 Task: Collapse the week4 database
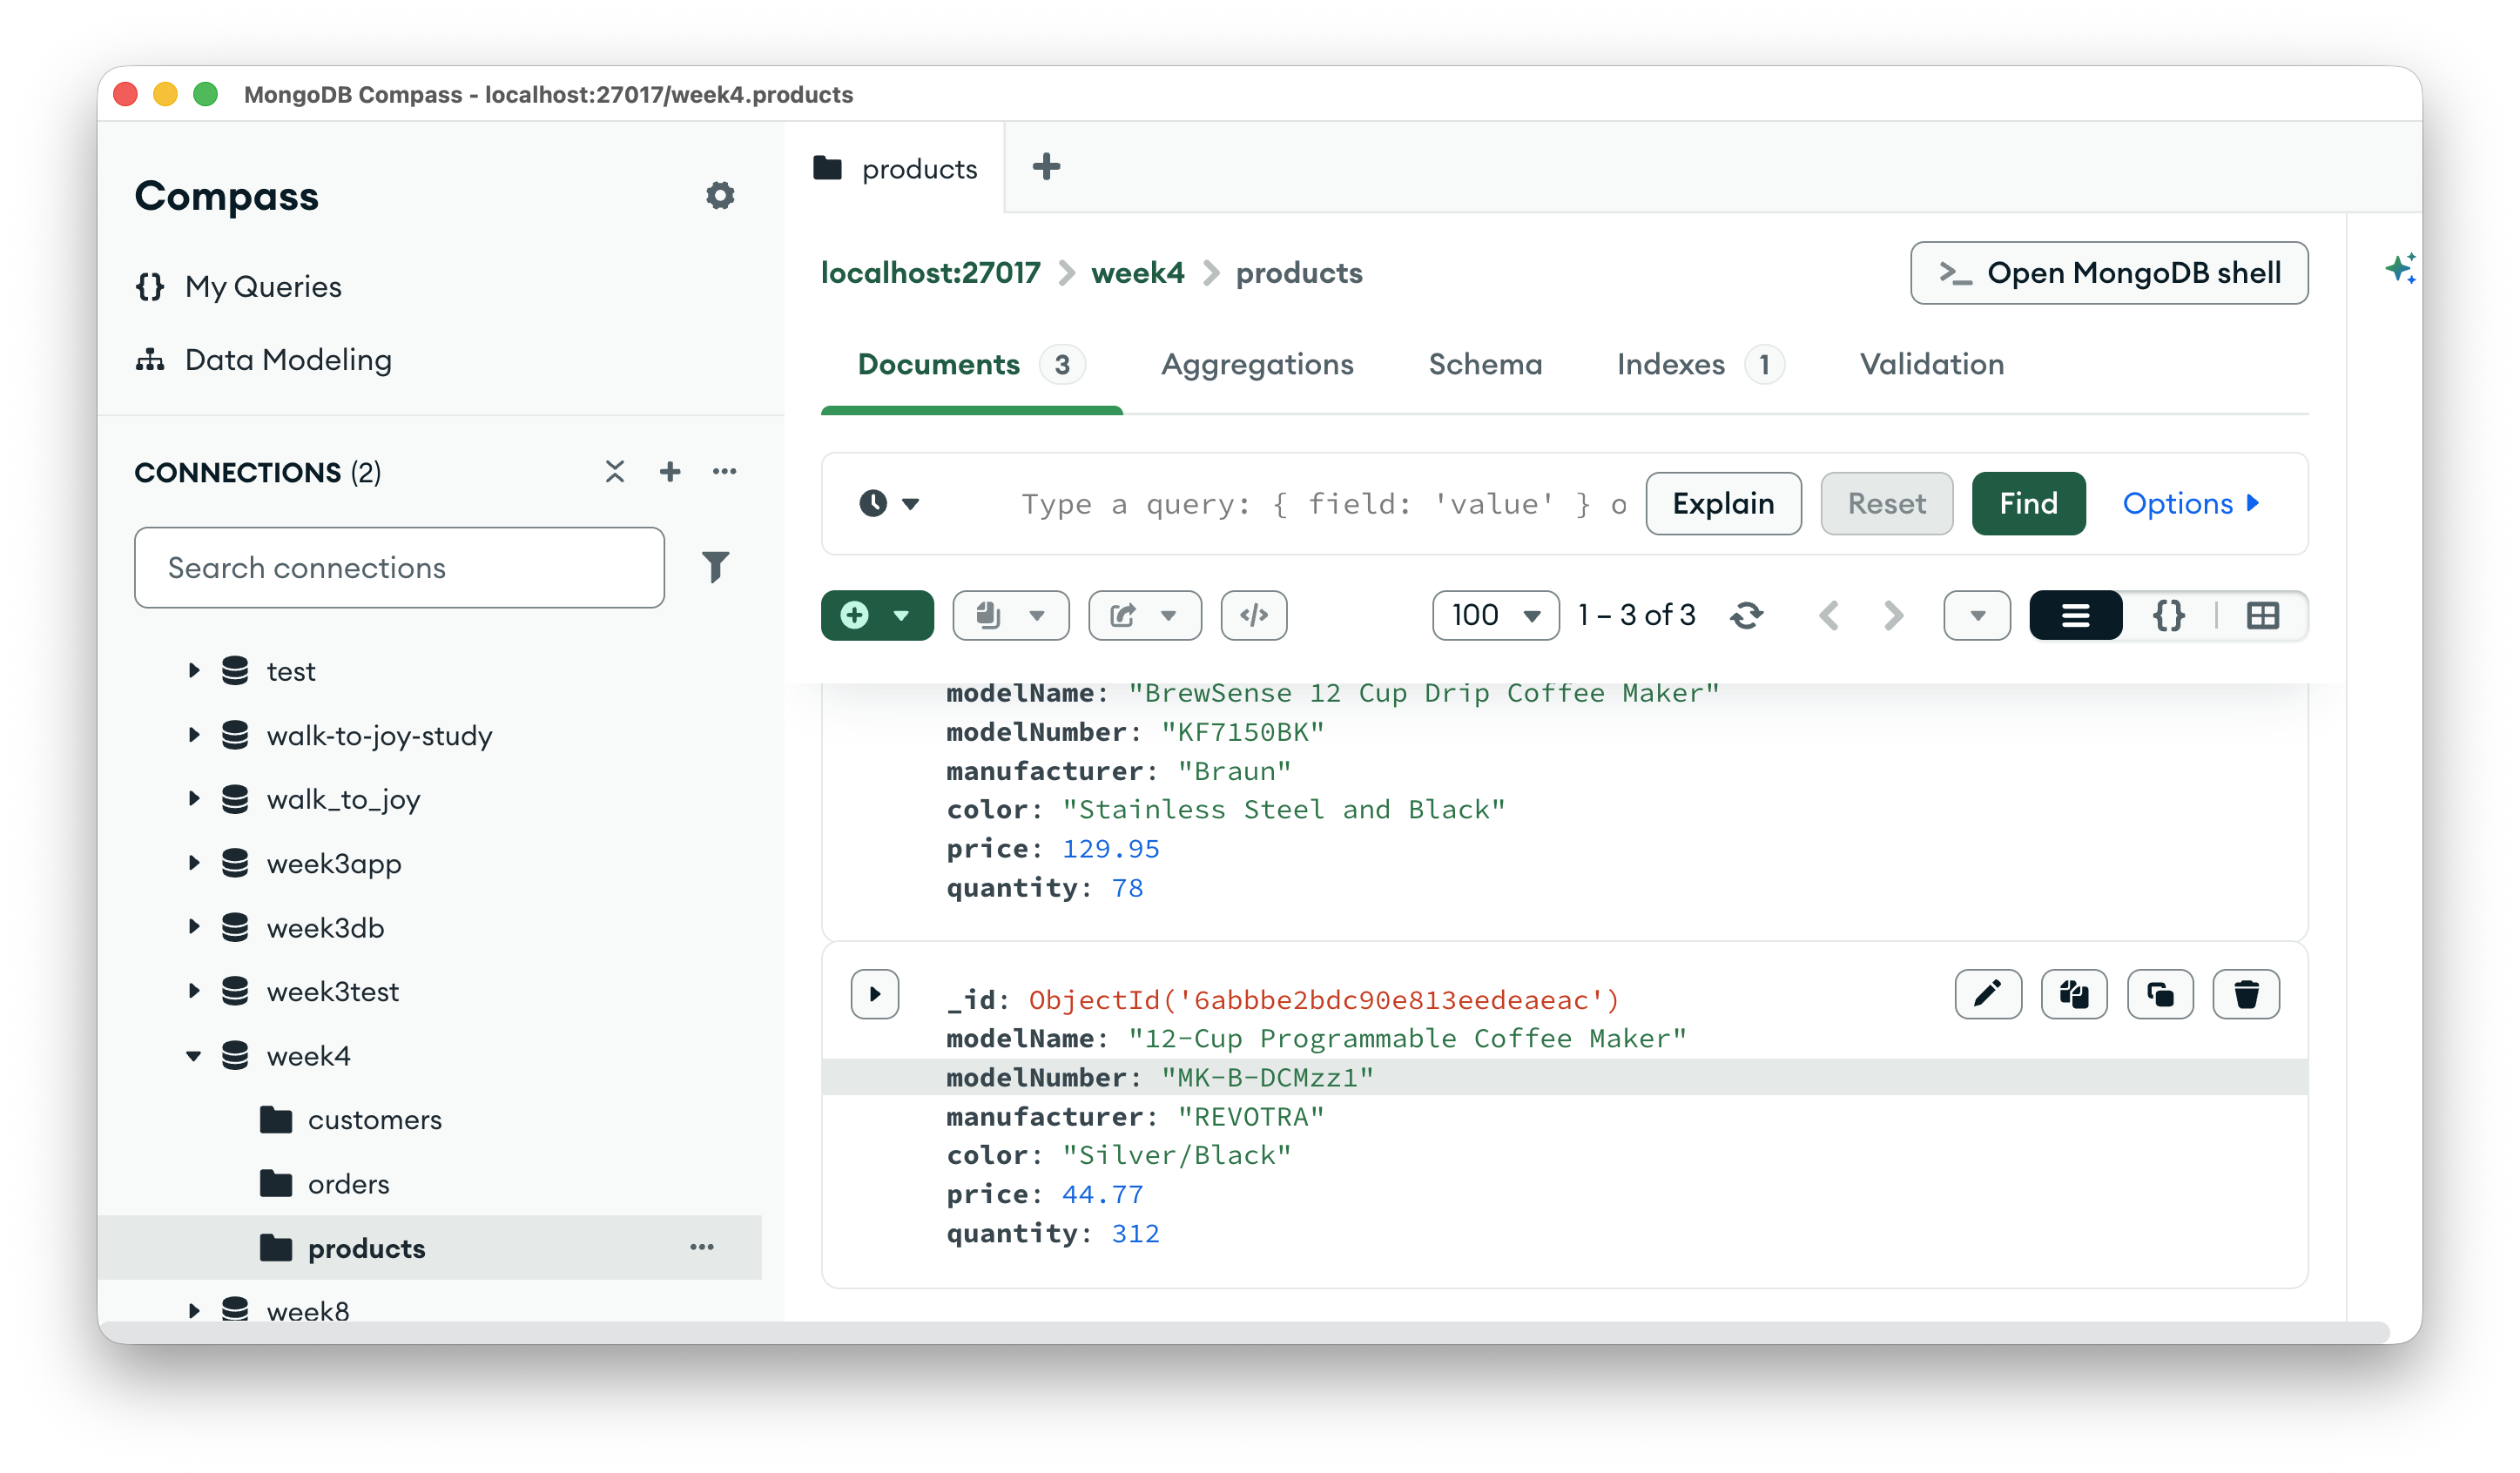(x=193, y=1056)
